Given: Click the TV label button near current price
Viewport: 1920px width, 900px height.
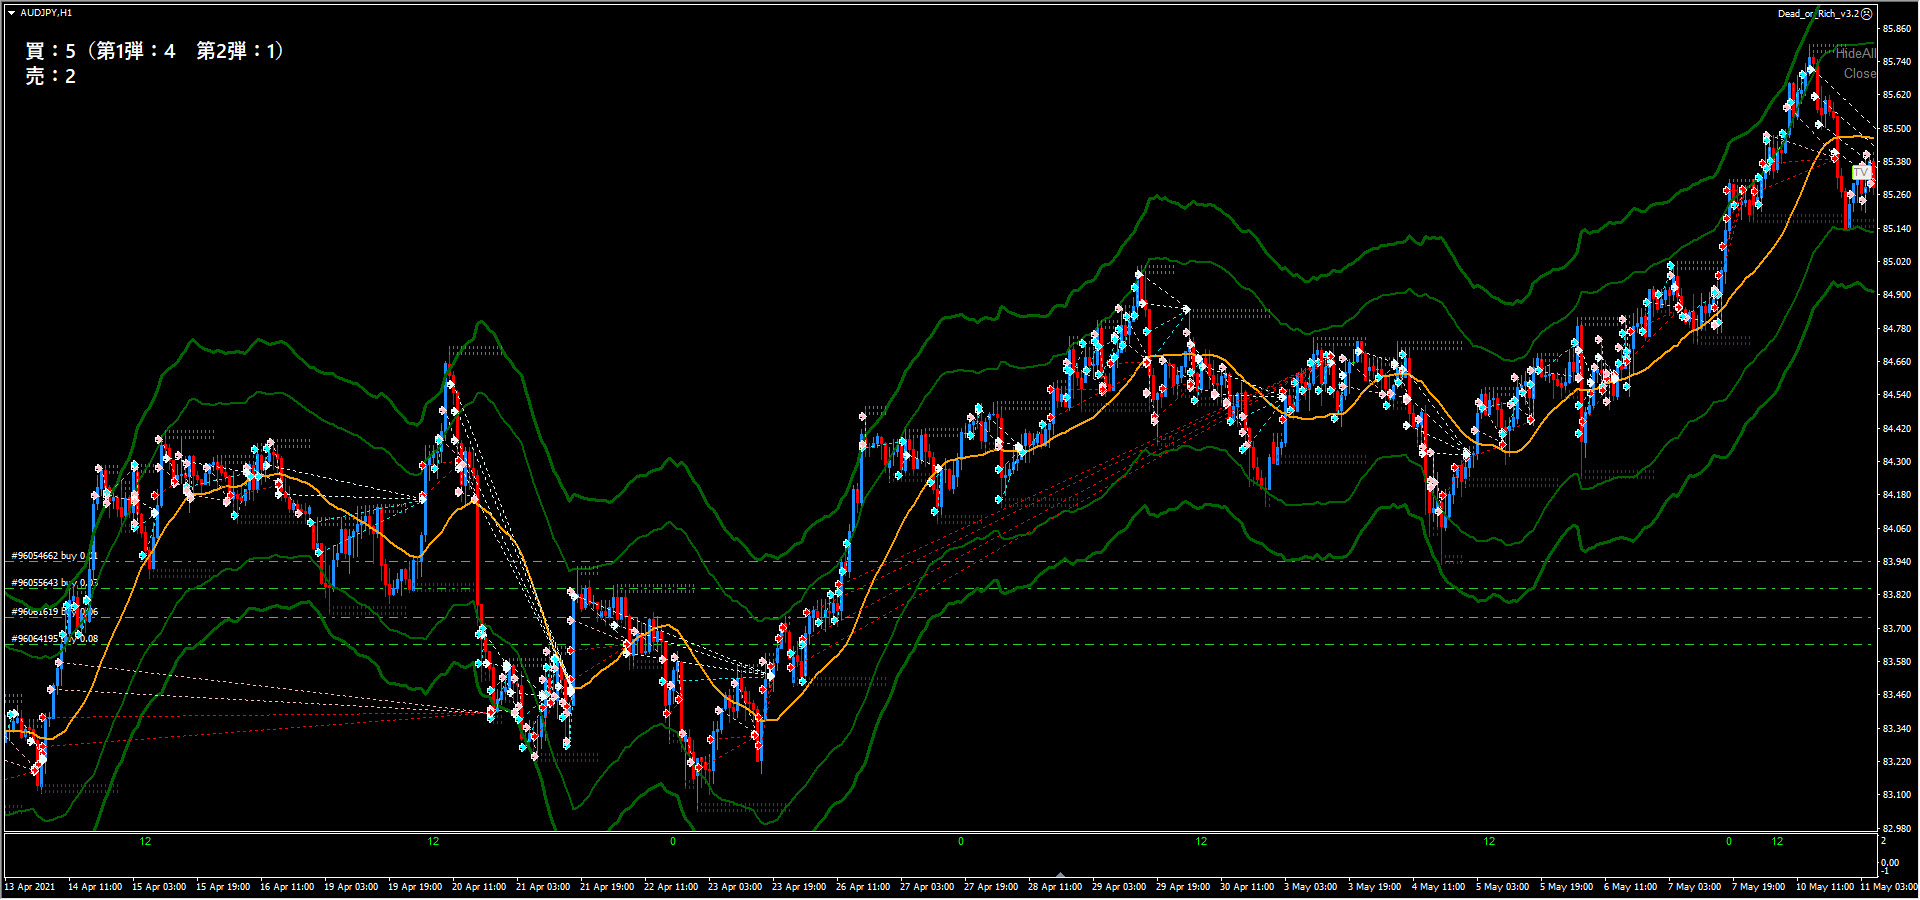Looking at the screenshot, I should 1860,173.
